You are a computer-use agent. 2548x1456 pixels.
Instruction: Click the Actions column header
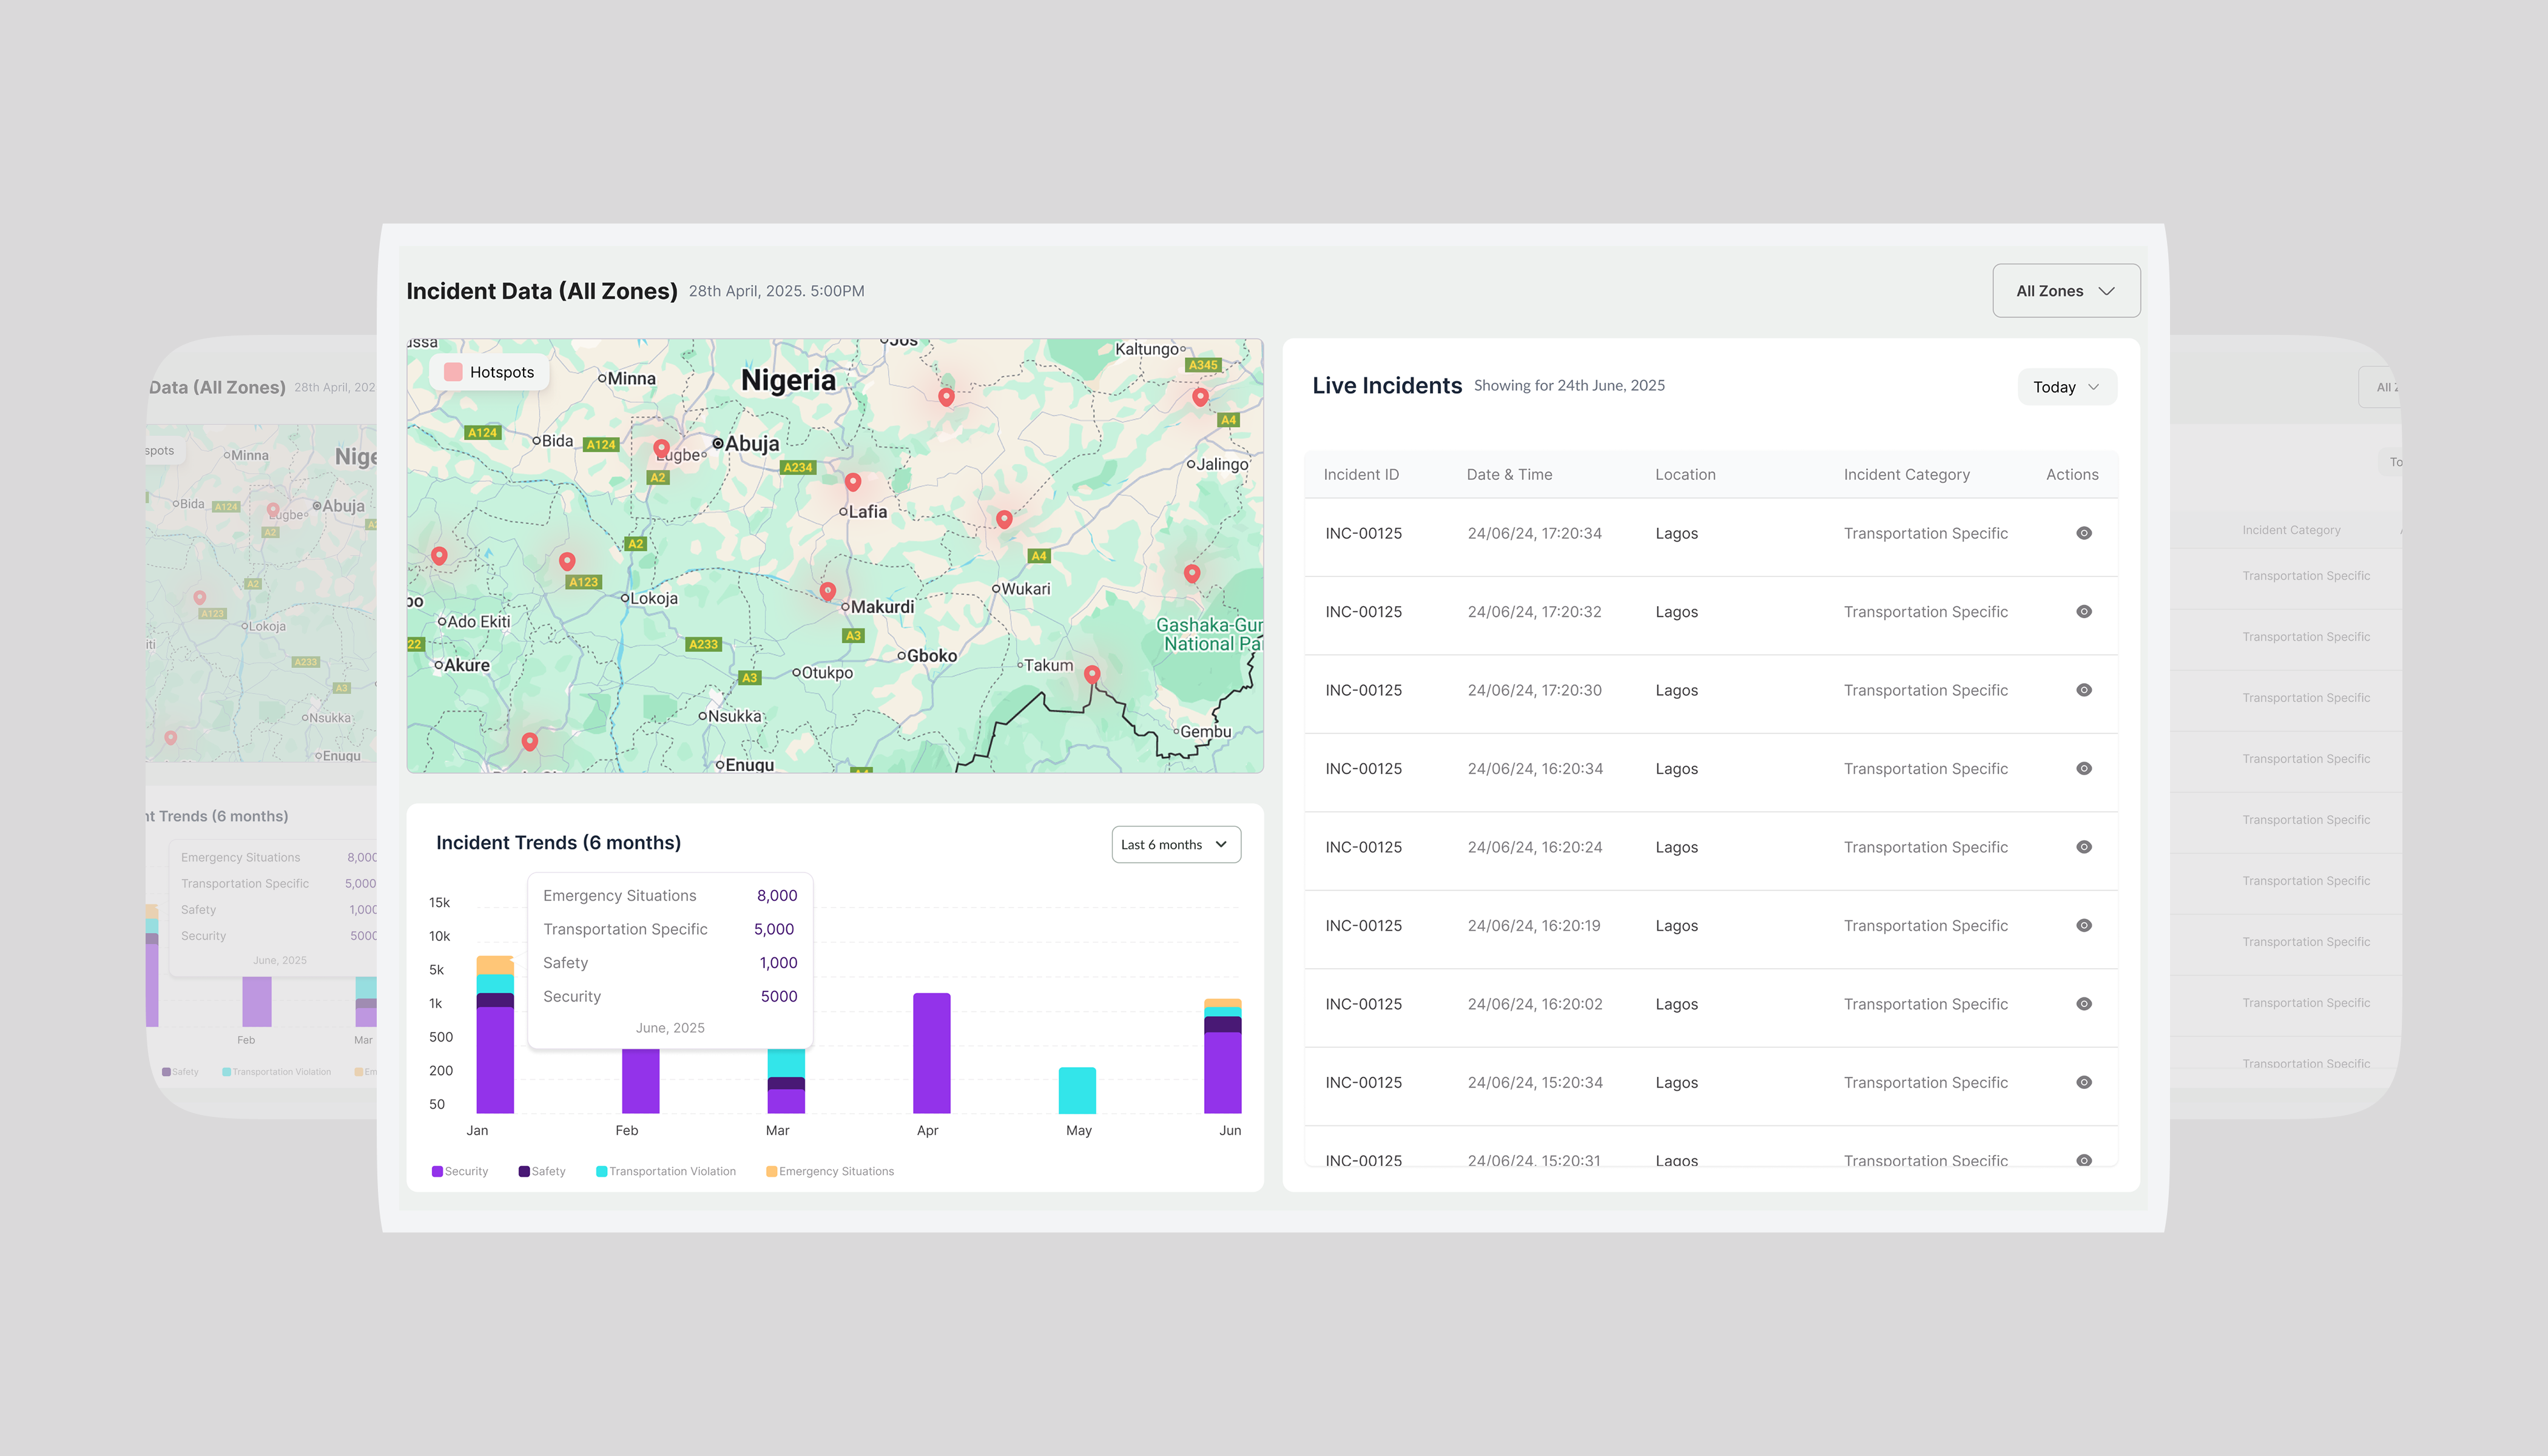pos(2072,475)
